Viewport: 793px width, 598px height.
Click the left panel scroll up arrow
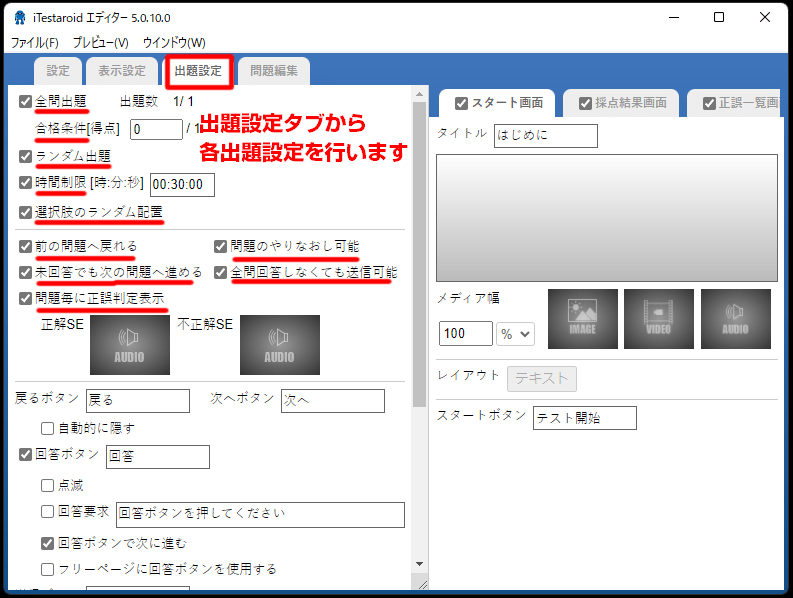click(419, 94)
